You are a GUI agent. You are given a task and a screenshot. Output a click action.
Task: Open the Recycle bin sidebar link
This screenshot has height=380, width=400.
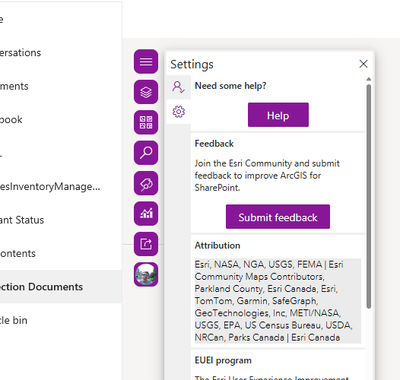pyautogui.click(x=14, y=320)
